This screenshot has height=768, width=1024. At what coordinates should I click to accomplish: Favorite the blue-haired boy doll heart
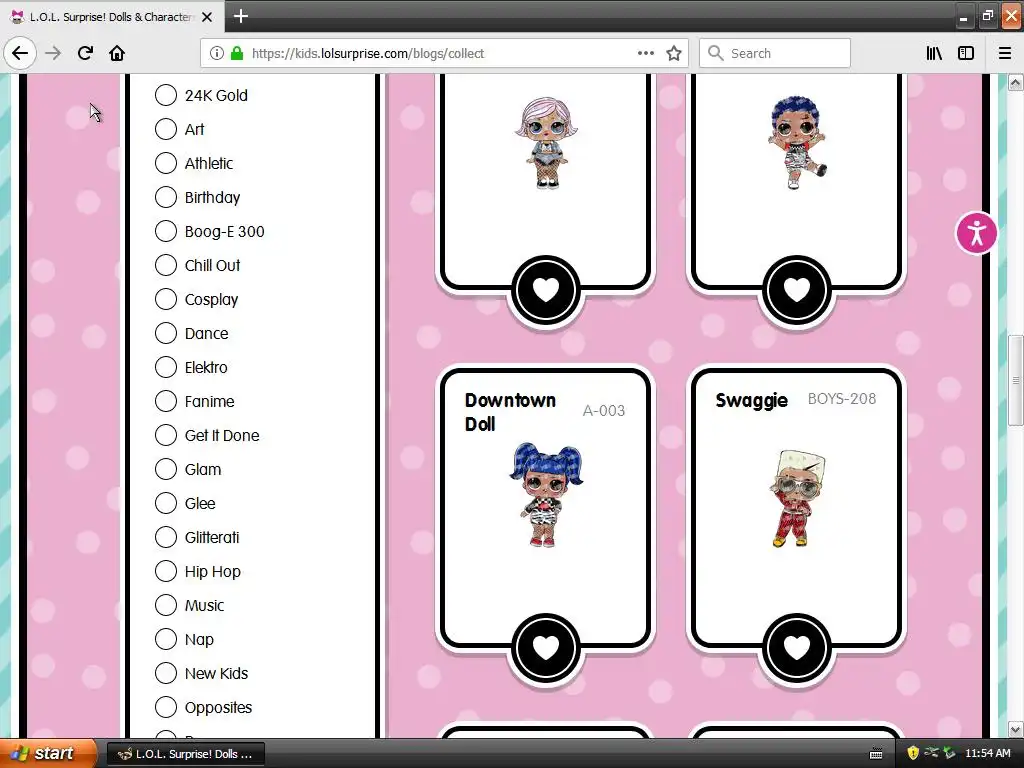[x=797, y=289]
